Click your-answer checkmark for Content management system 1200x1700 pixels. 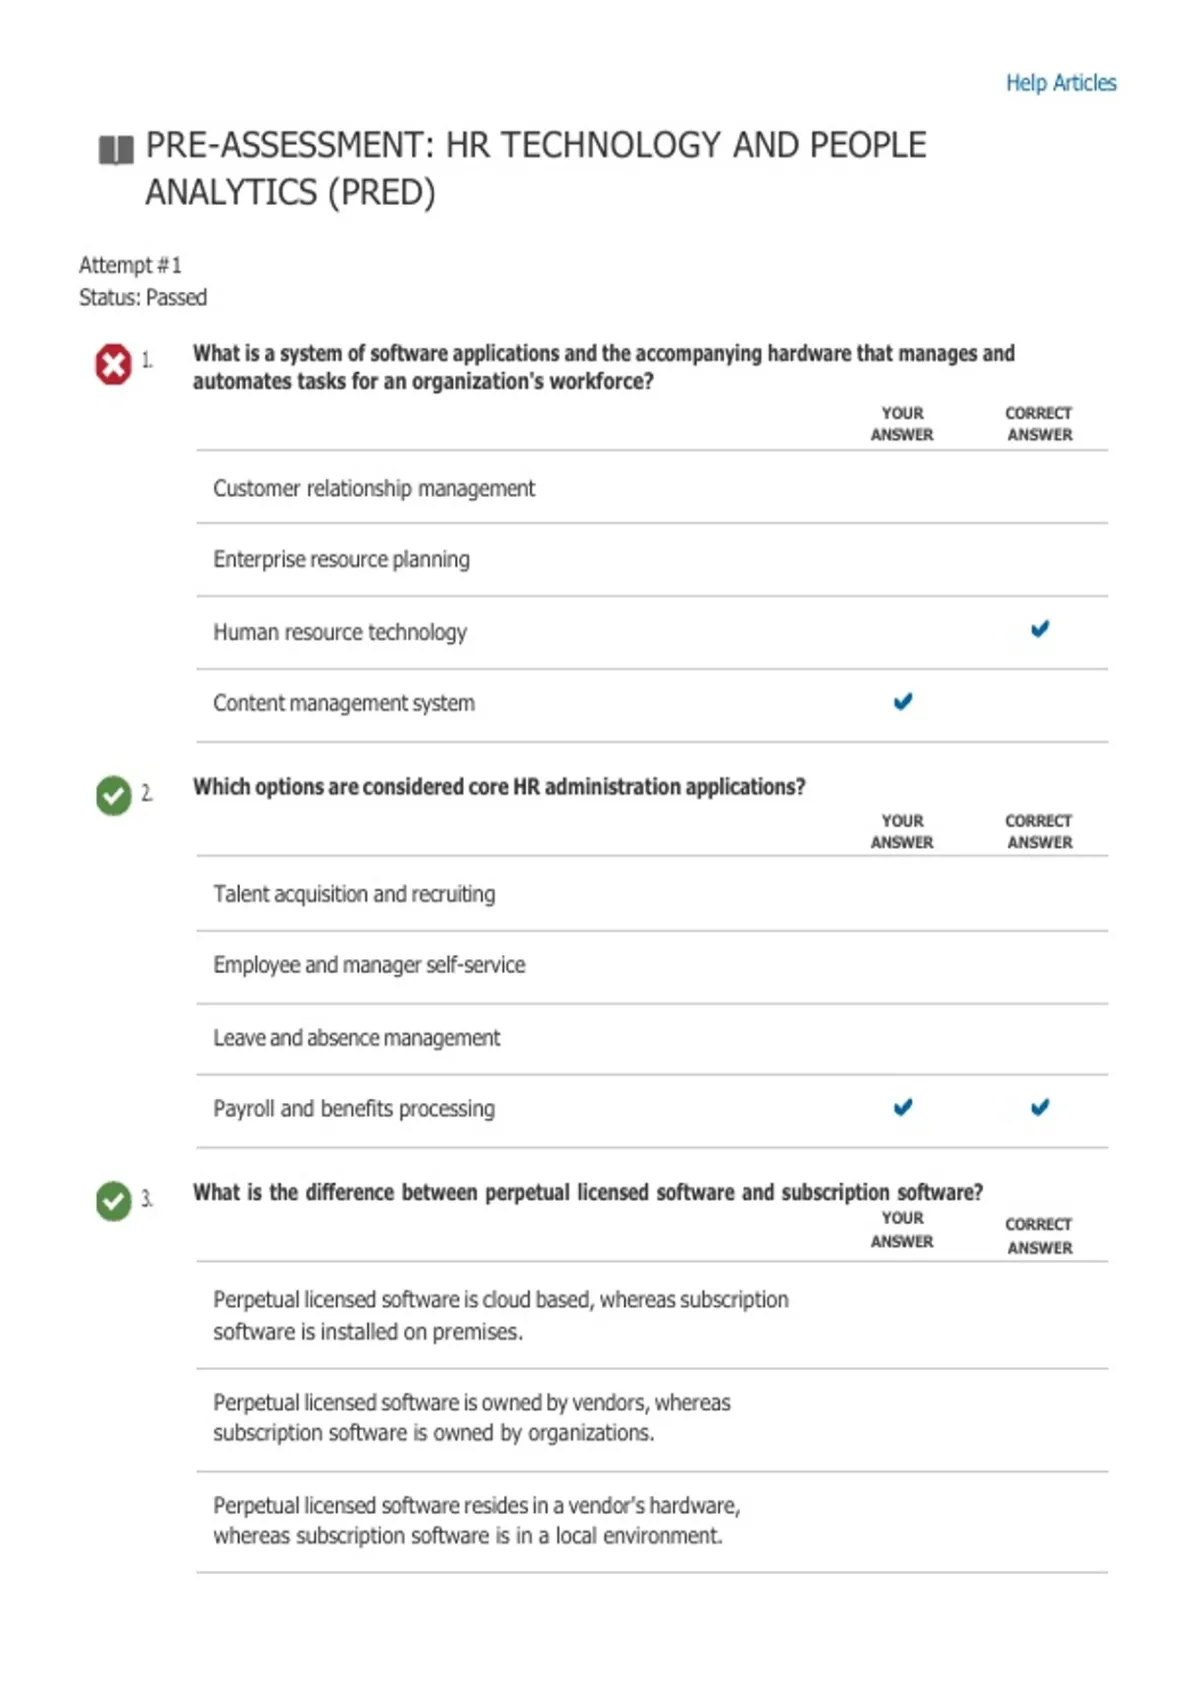click(x=903, y=702)
